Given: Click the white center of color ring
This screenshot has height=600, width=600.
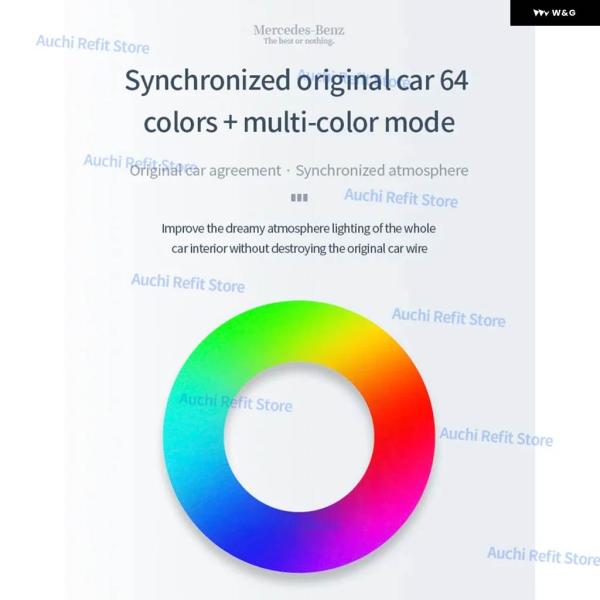Looking at the screenshot, I should 299,437.
